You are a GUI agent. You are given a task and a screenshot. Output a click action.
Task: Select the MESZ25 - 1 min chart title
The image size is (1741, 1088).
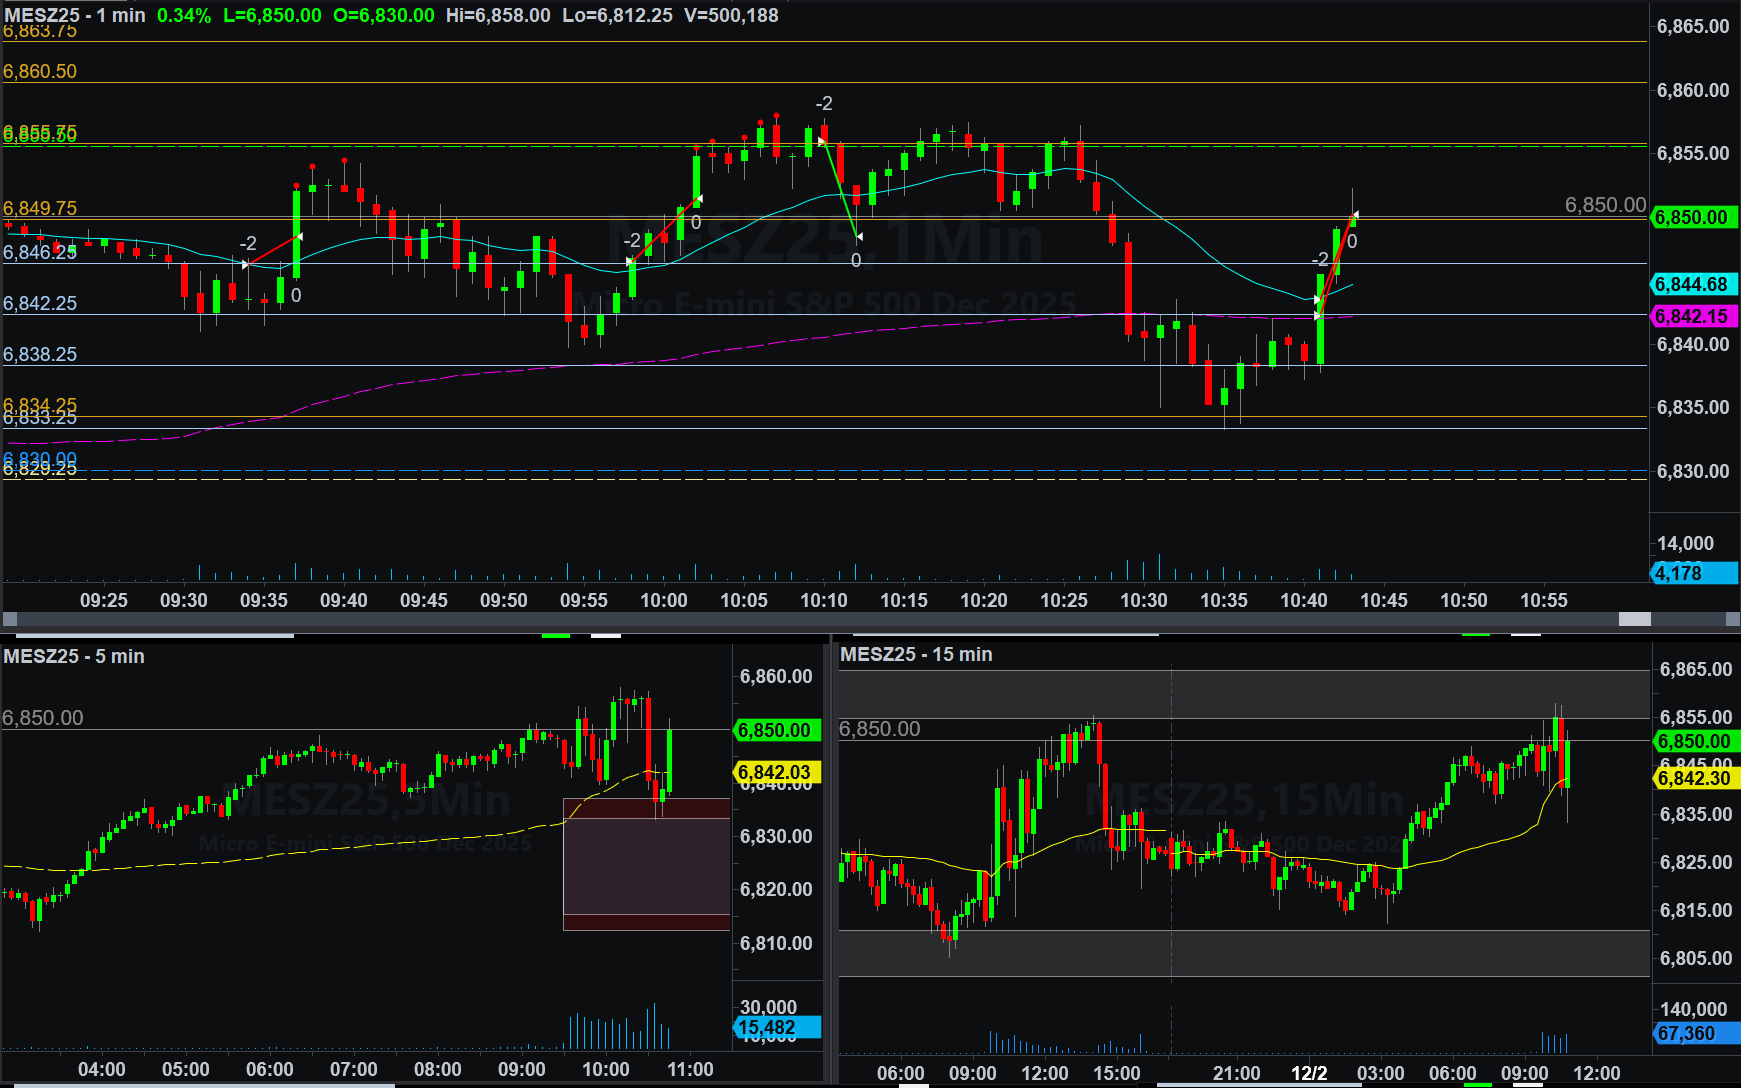75,15
